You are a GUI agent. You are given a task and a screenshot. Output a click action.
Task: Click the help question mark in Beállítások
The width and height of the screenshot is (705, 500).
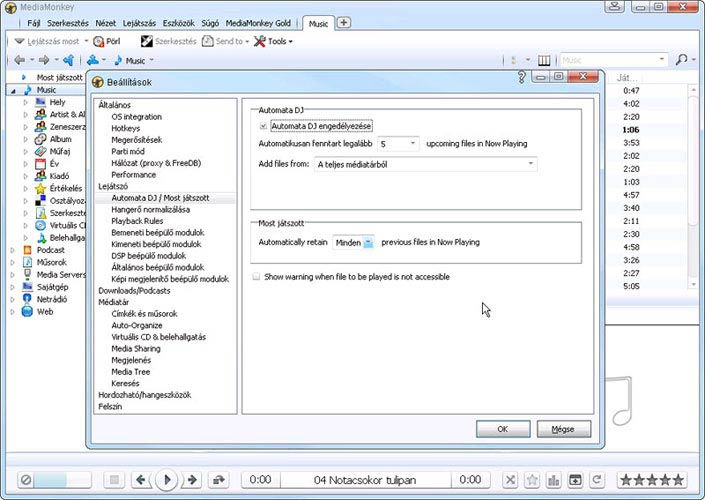(522, 76)
